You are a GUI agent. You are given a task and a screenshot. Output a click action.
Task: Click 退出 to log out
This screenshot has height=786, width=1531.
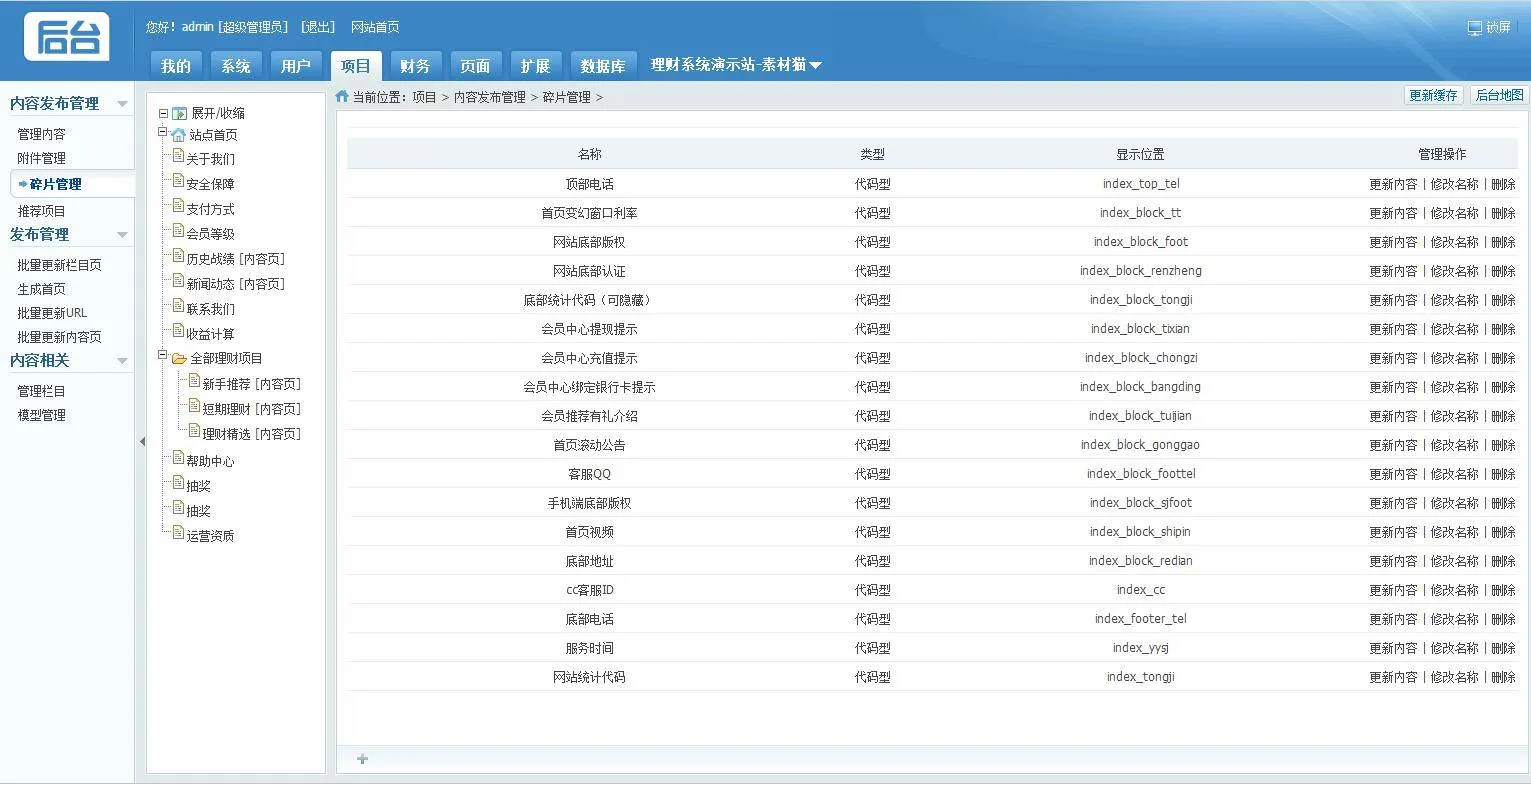[318, 27]
